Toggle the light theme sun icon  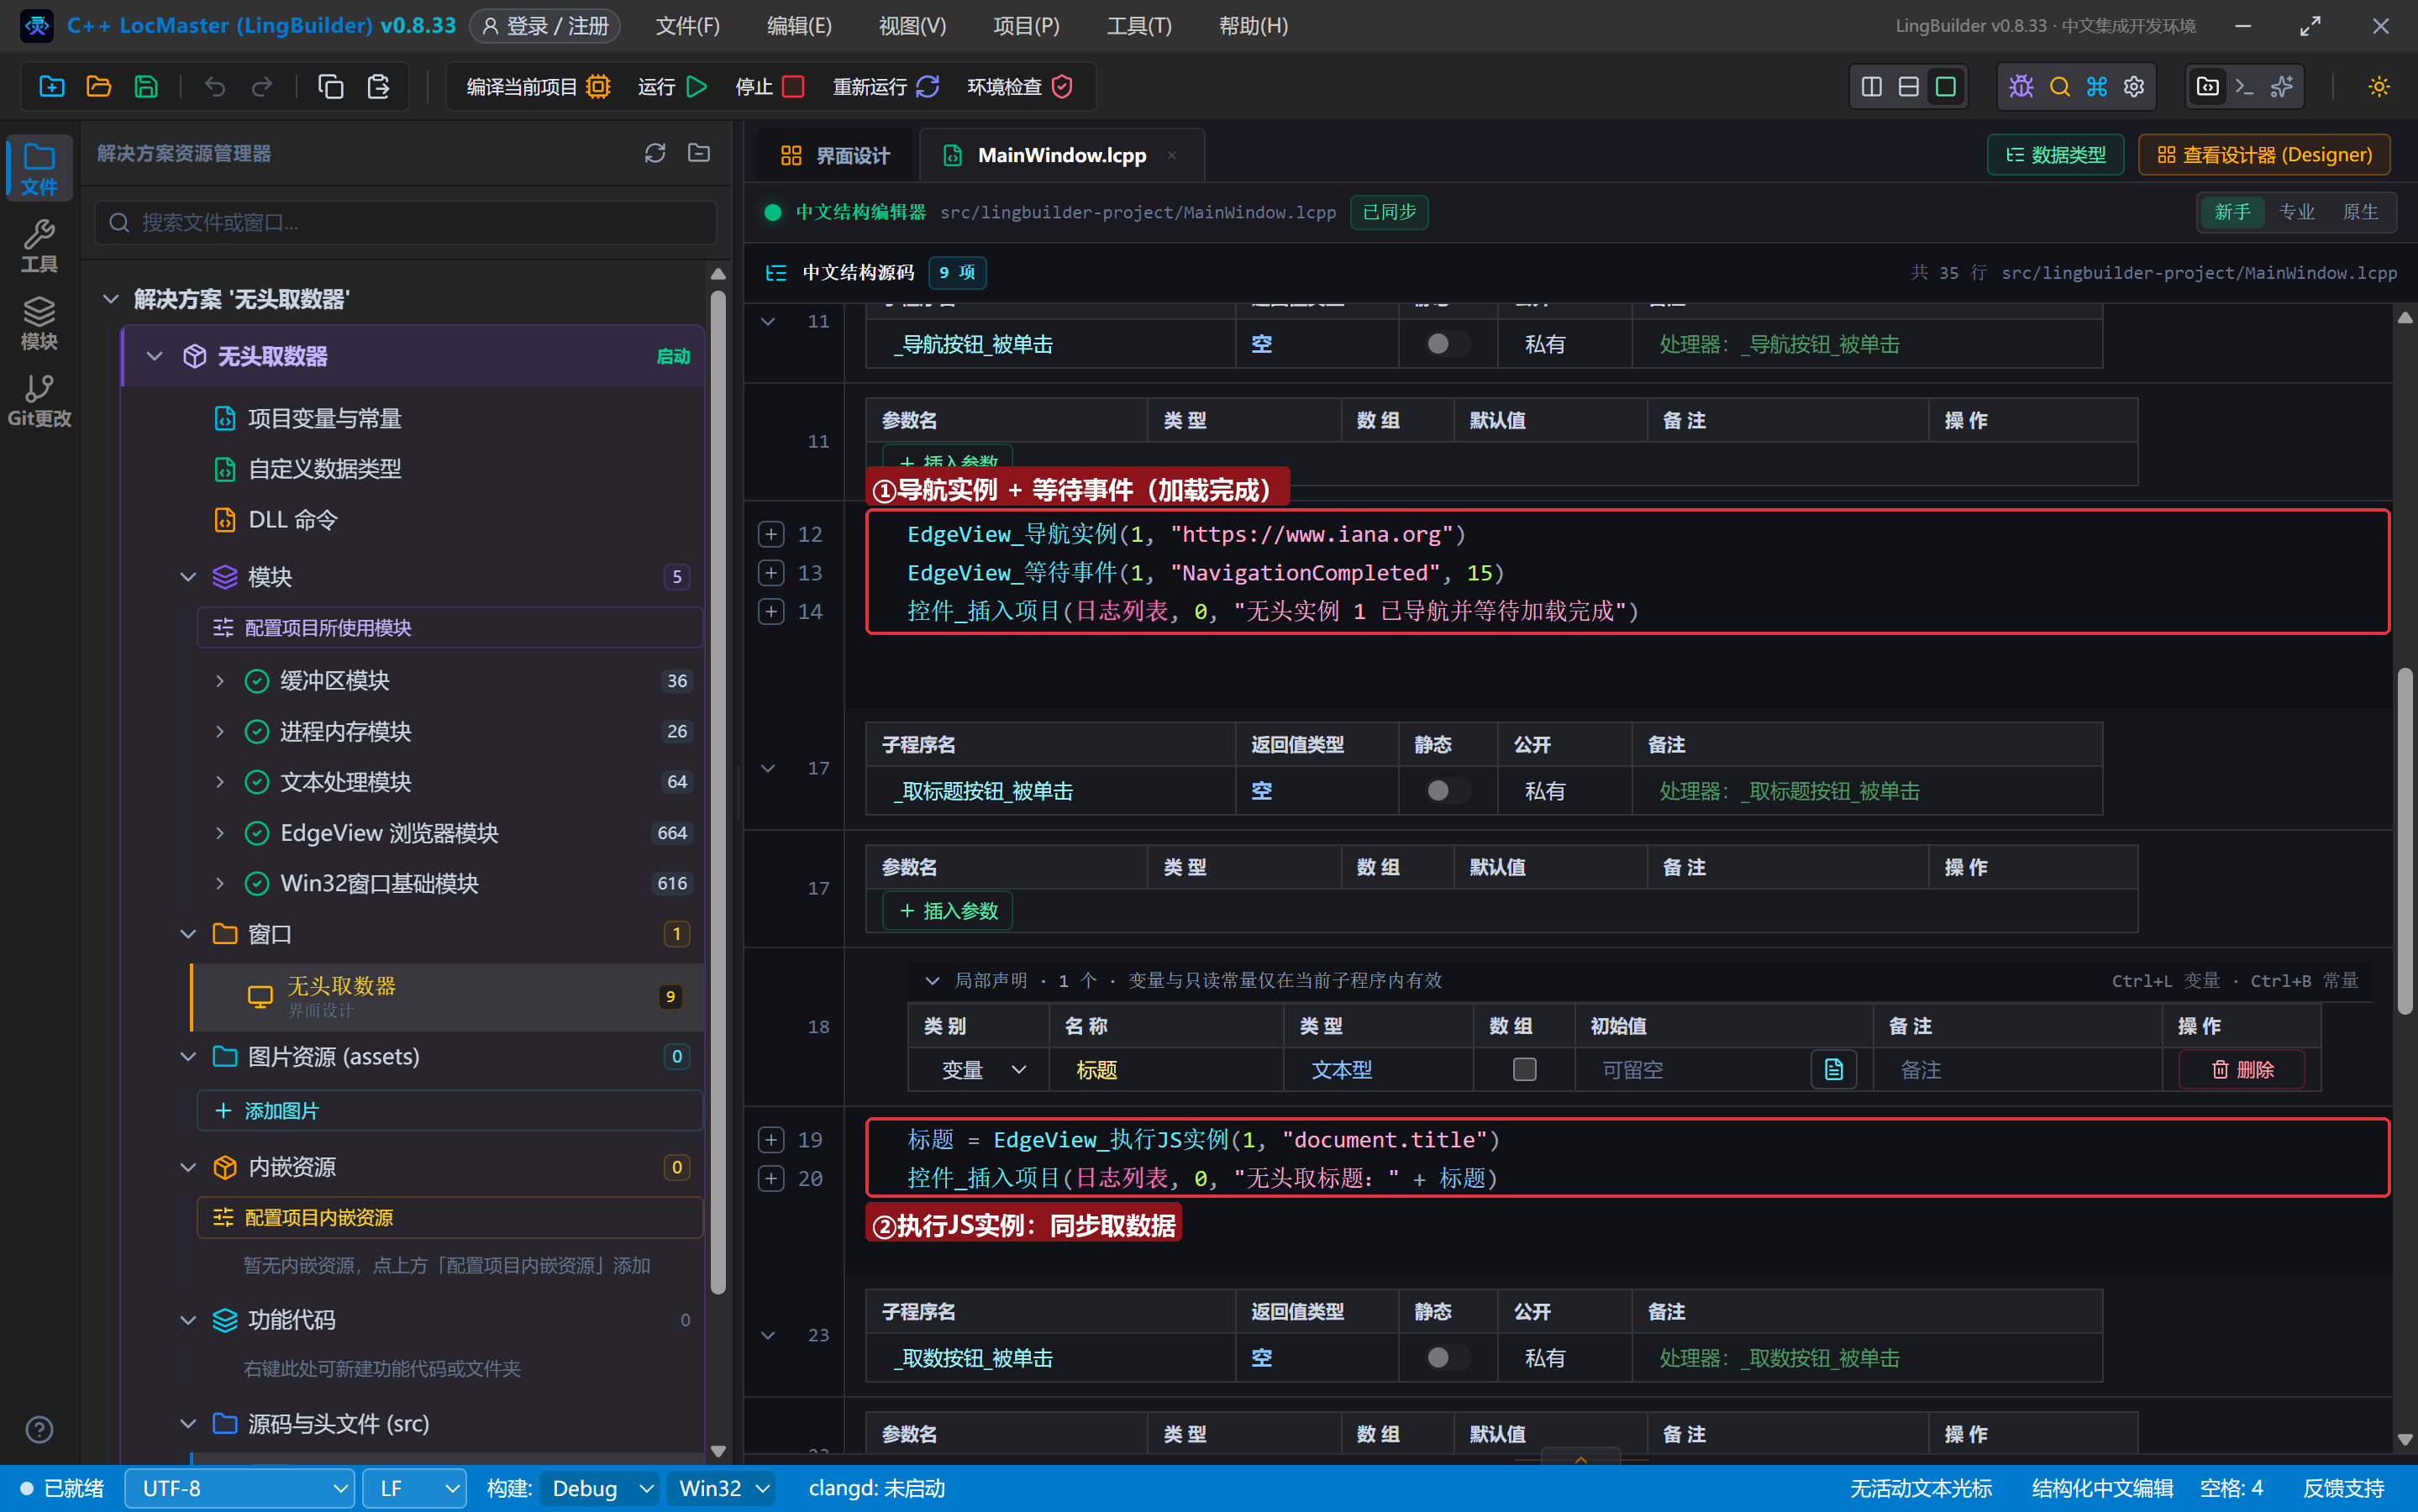2379,87
